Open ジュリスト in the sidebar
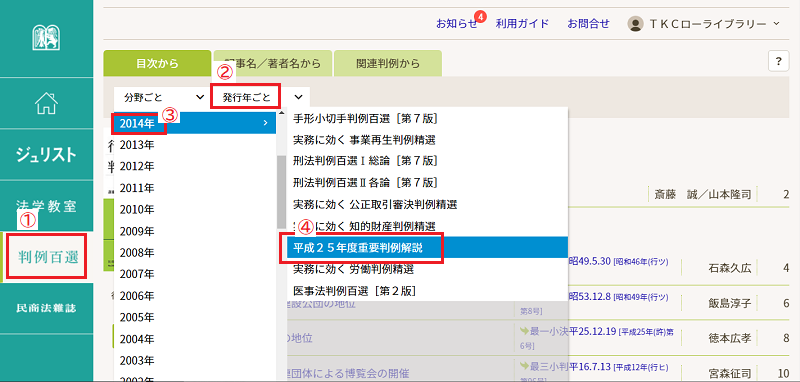Image resolution: width=800 pixels, height=382 pixels. pyautogui.click(x=46, y=155)
